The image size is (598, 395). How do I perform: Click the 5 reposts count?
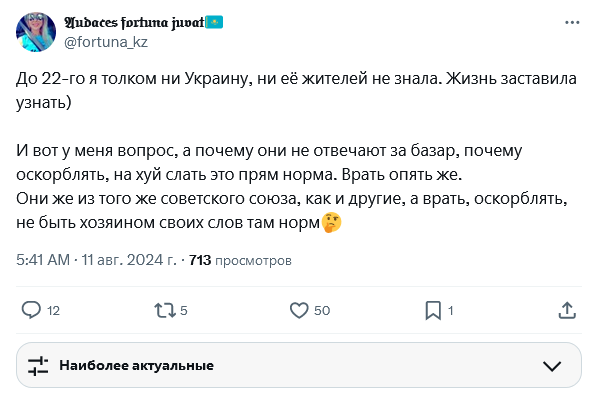click(x=183, y=311)
